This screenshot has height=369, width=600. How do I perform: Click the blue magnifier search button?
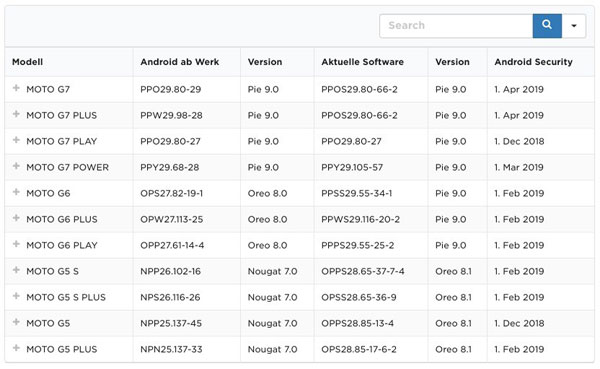pos(547,26)
